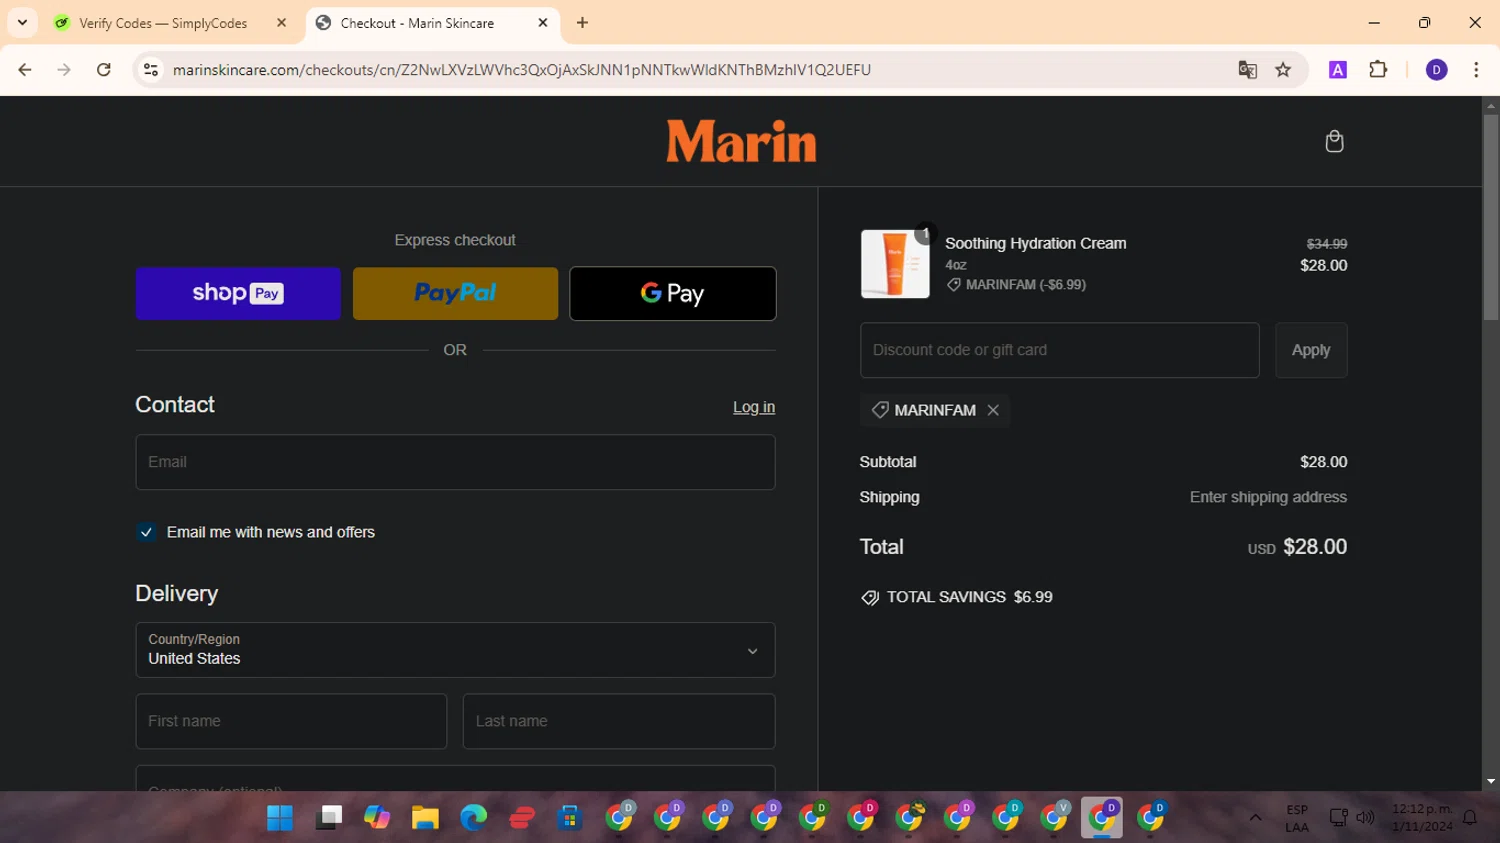Open a new browser tab
The width and height of the screenshot is (1500, 843).
(583, 23)
